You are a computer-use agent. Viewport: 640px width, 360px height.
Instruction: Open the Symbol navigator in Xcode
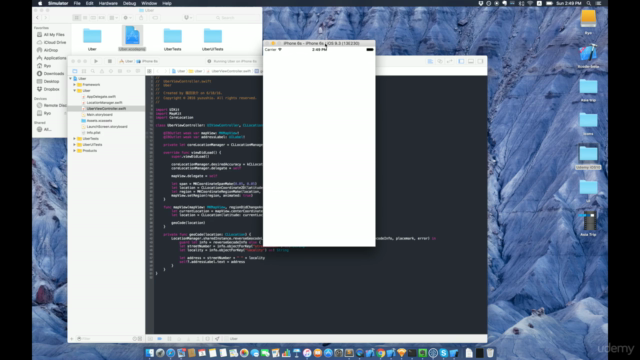pyautogui.click(x=84, y=71)
